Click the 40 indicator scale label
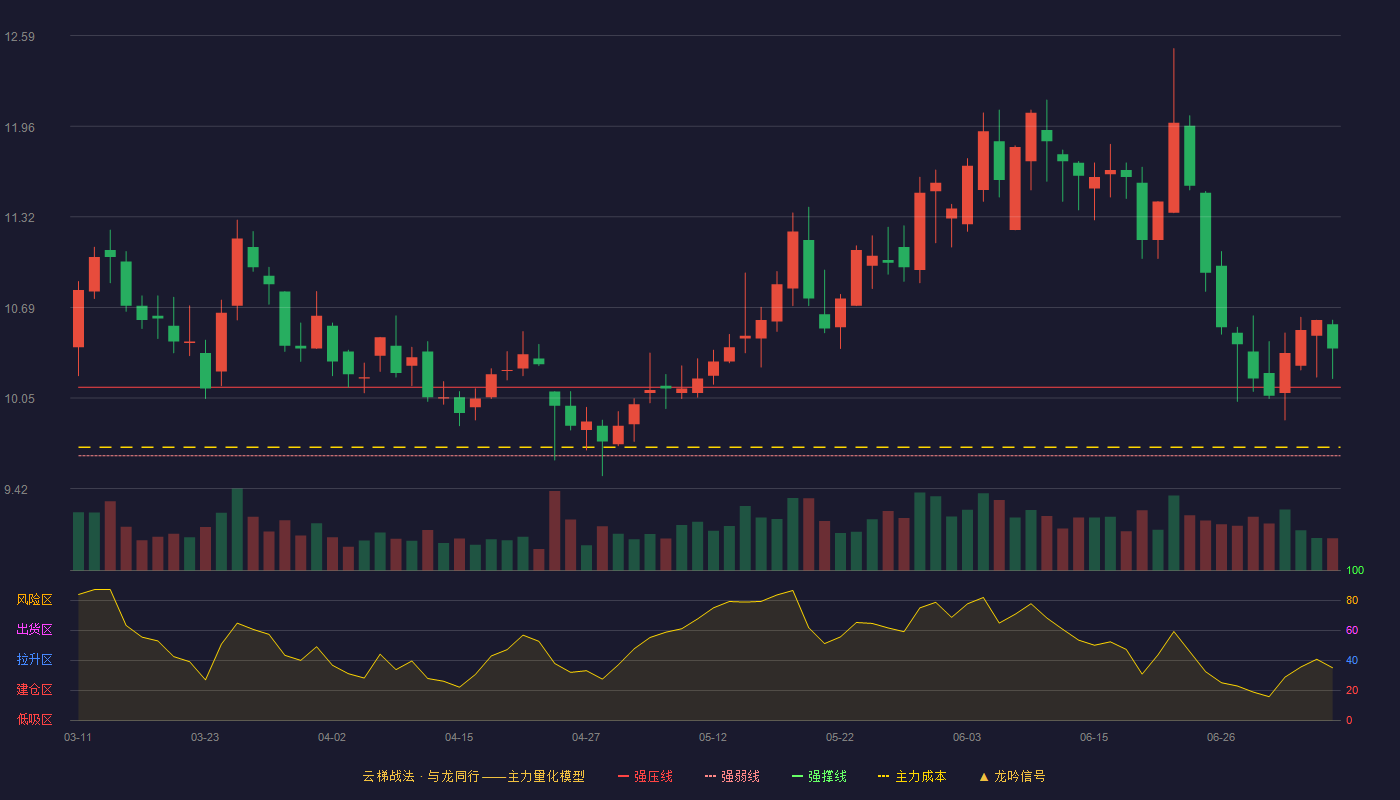Screen dimensions: 1400x800 click(1352, 661)
